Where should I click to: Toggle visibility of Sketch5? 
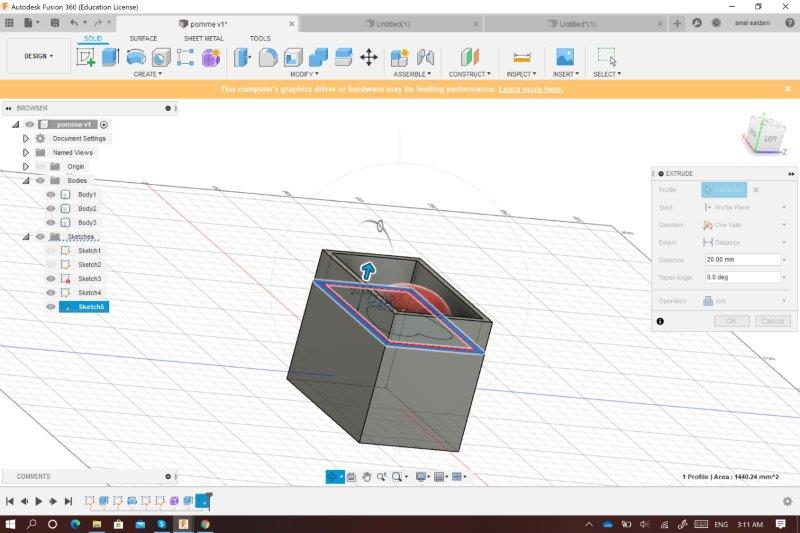coord(51,307)
